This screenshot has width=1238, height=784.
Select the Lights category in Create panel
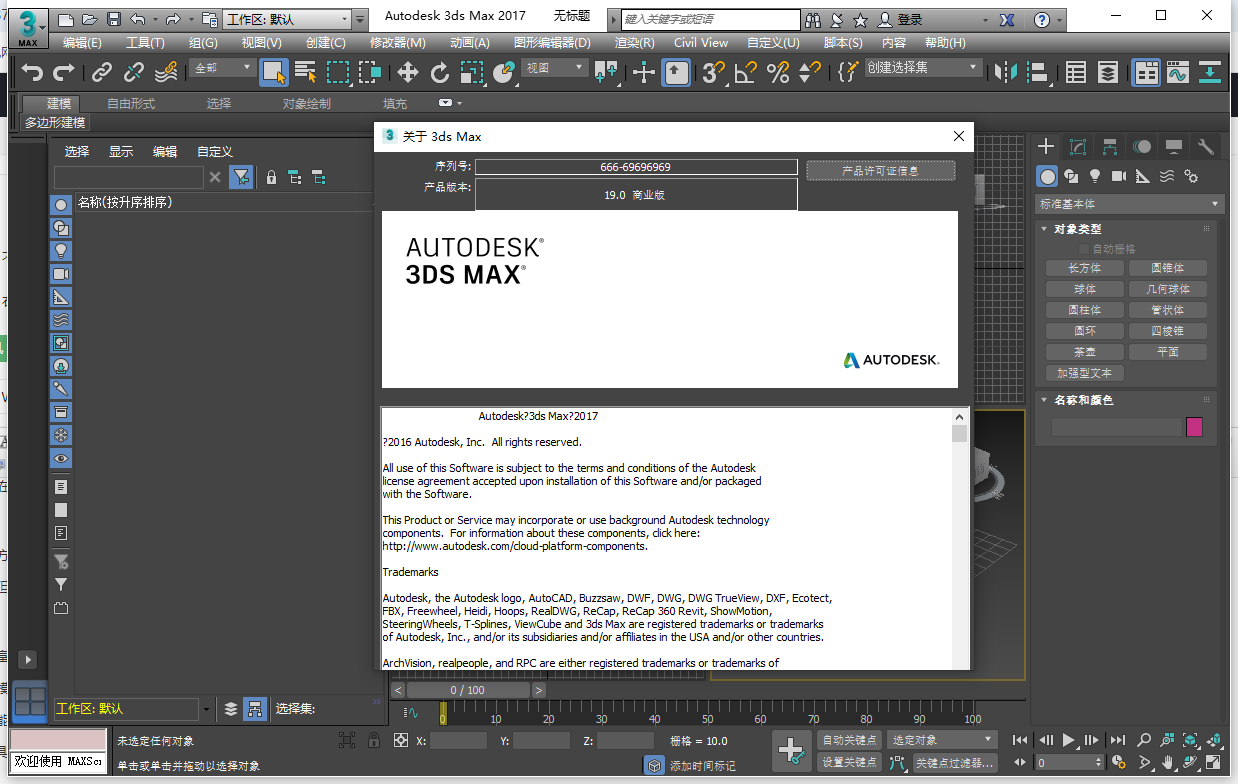pyautogui.click(x=1095, y=176)
